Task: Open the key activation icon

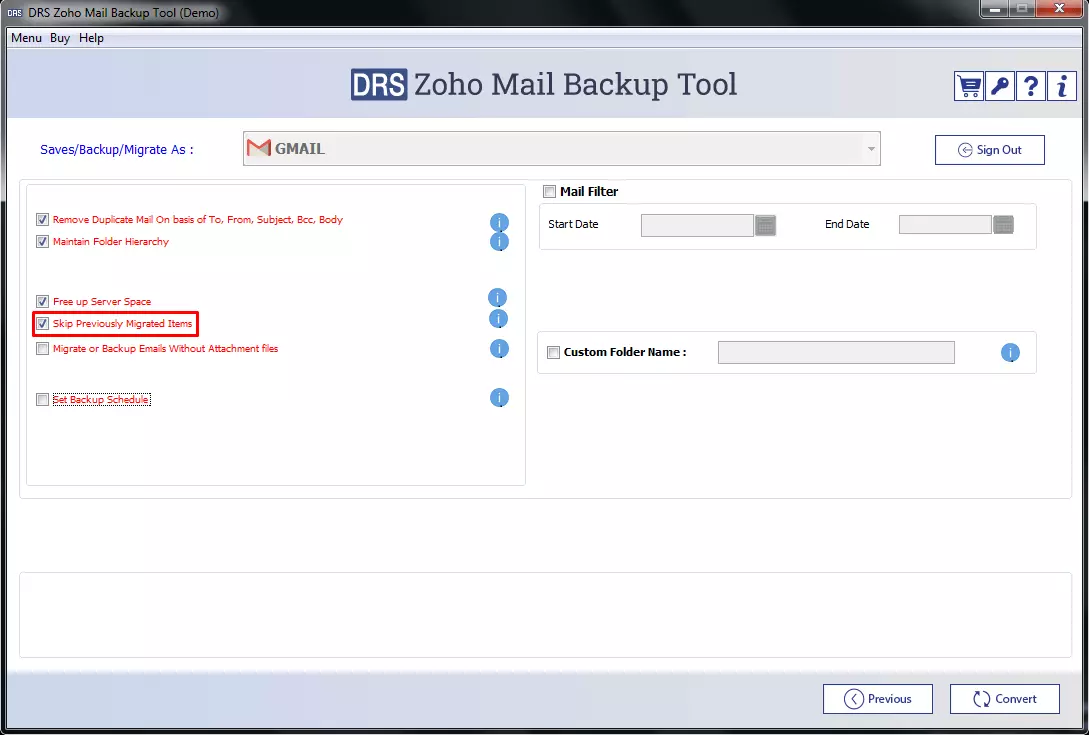Action: [x=1000, y=86]
